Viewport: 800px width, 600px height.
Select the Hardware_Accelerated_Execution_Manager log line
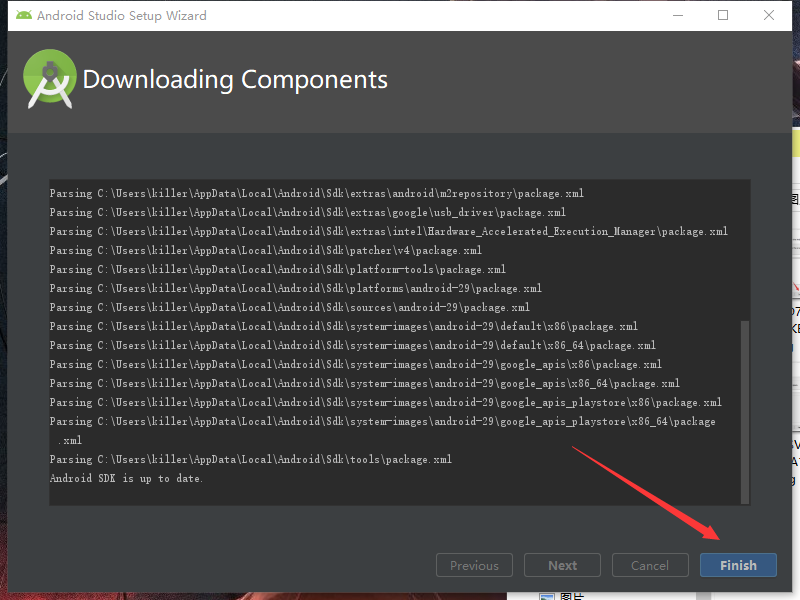(388, 232)
